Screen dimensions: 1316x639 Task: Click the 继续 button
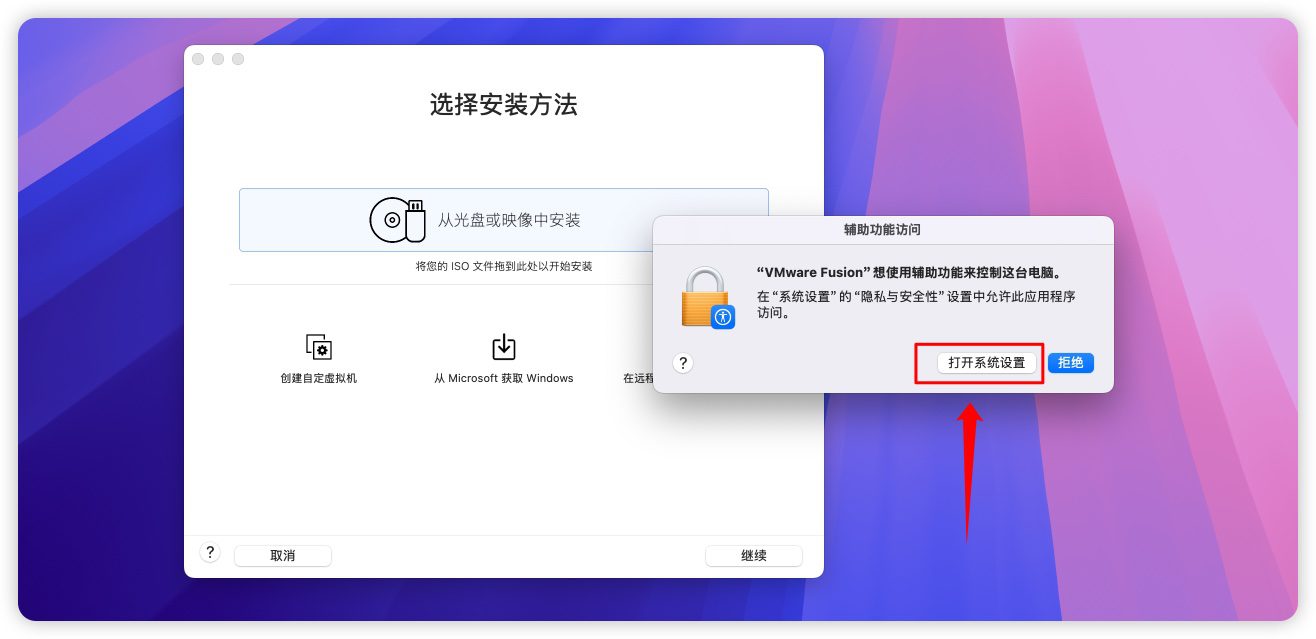754,556
